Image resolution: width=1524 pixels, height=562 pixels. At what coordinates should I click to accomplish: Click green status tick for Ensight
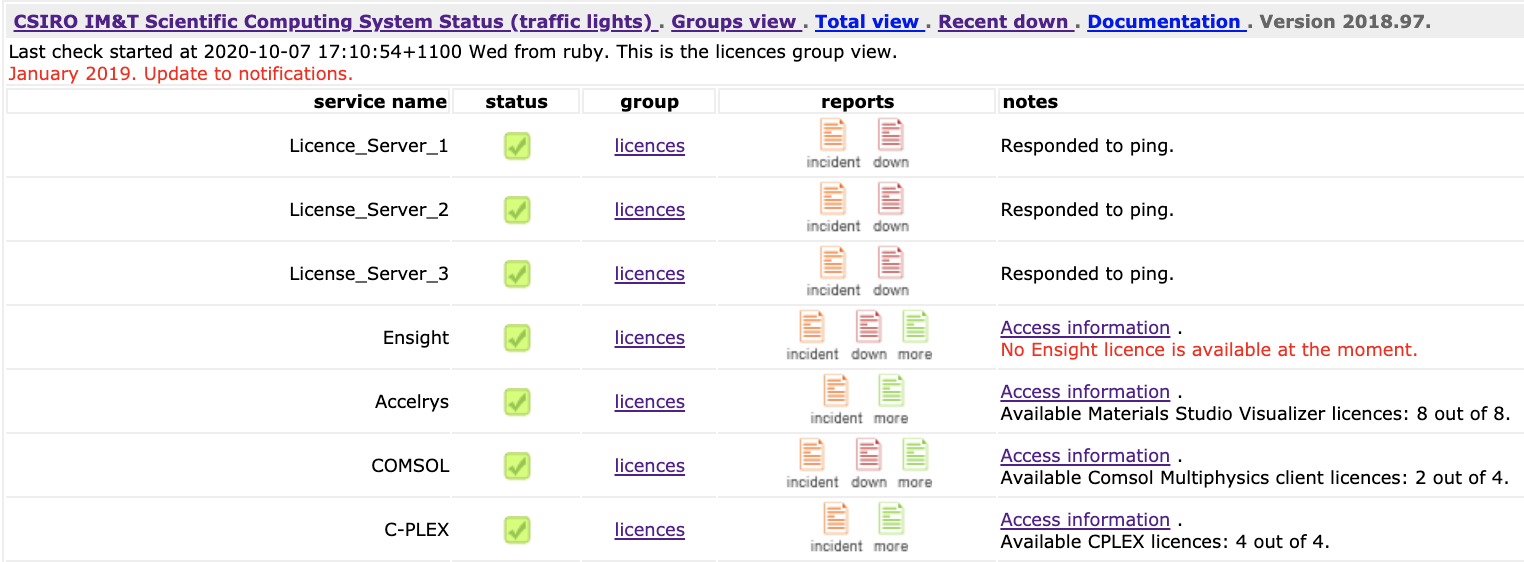(x=517, y=338)
